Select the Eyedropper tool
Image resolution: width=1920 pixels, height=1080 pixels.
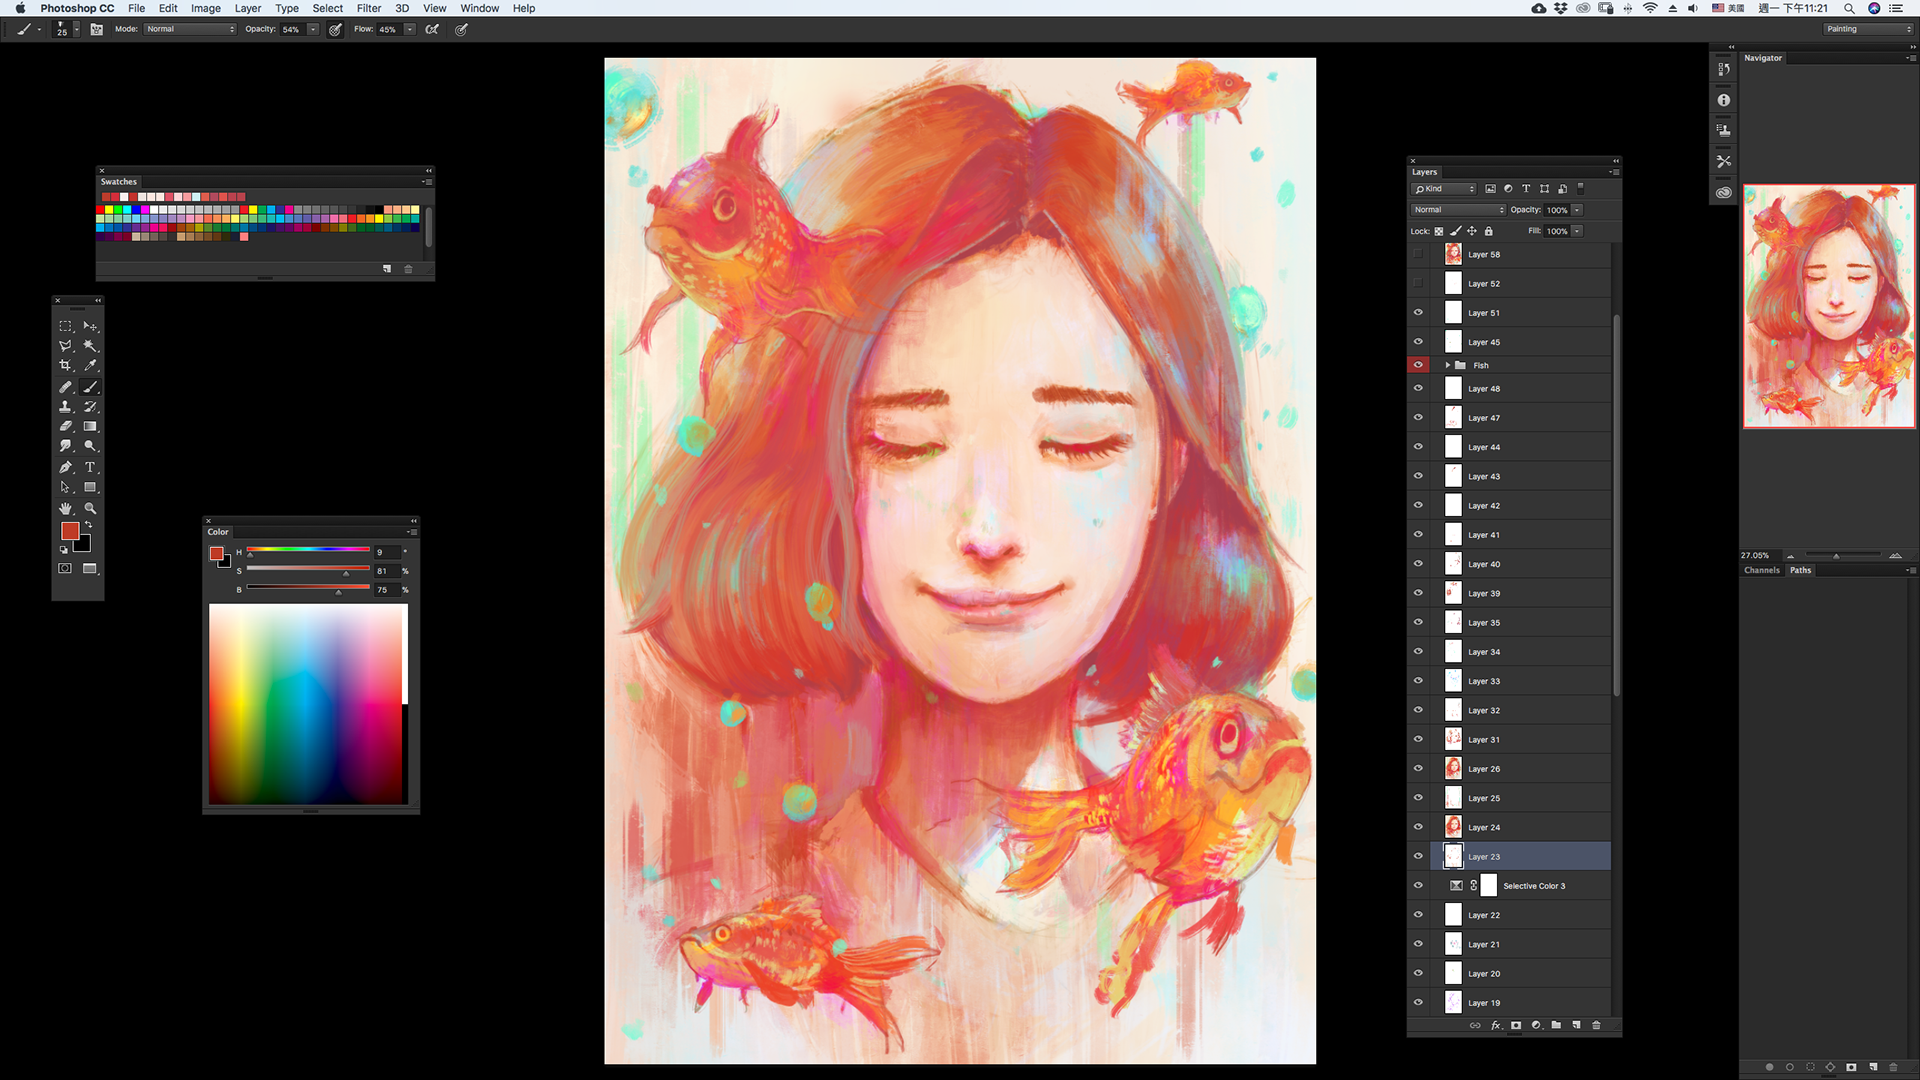click(x=90, y=365)
